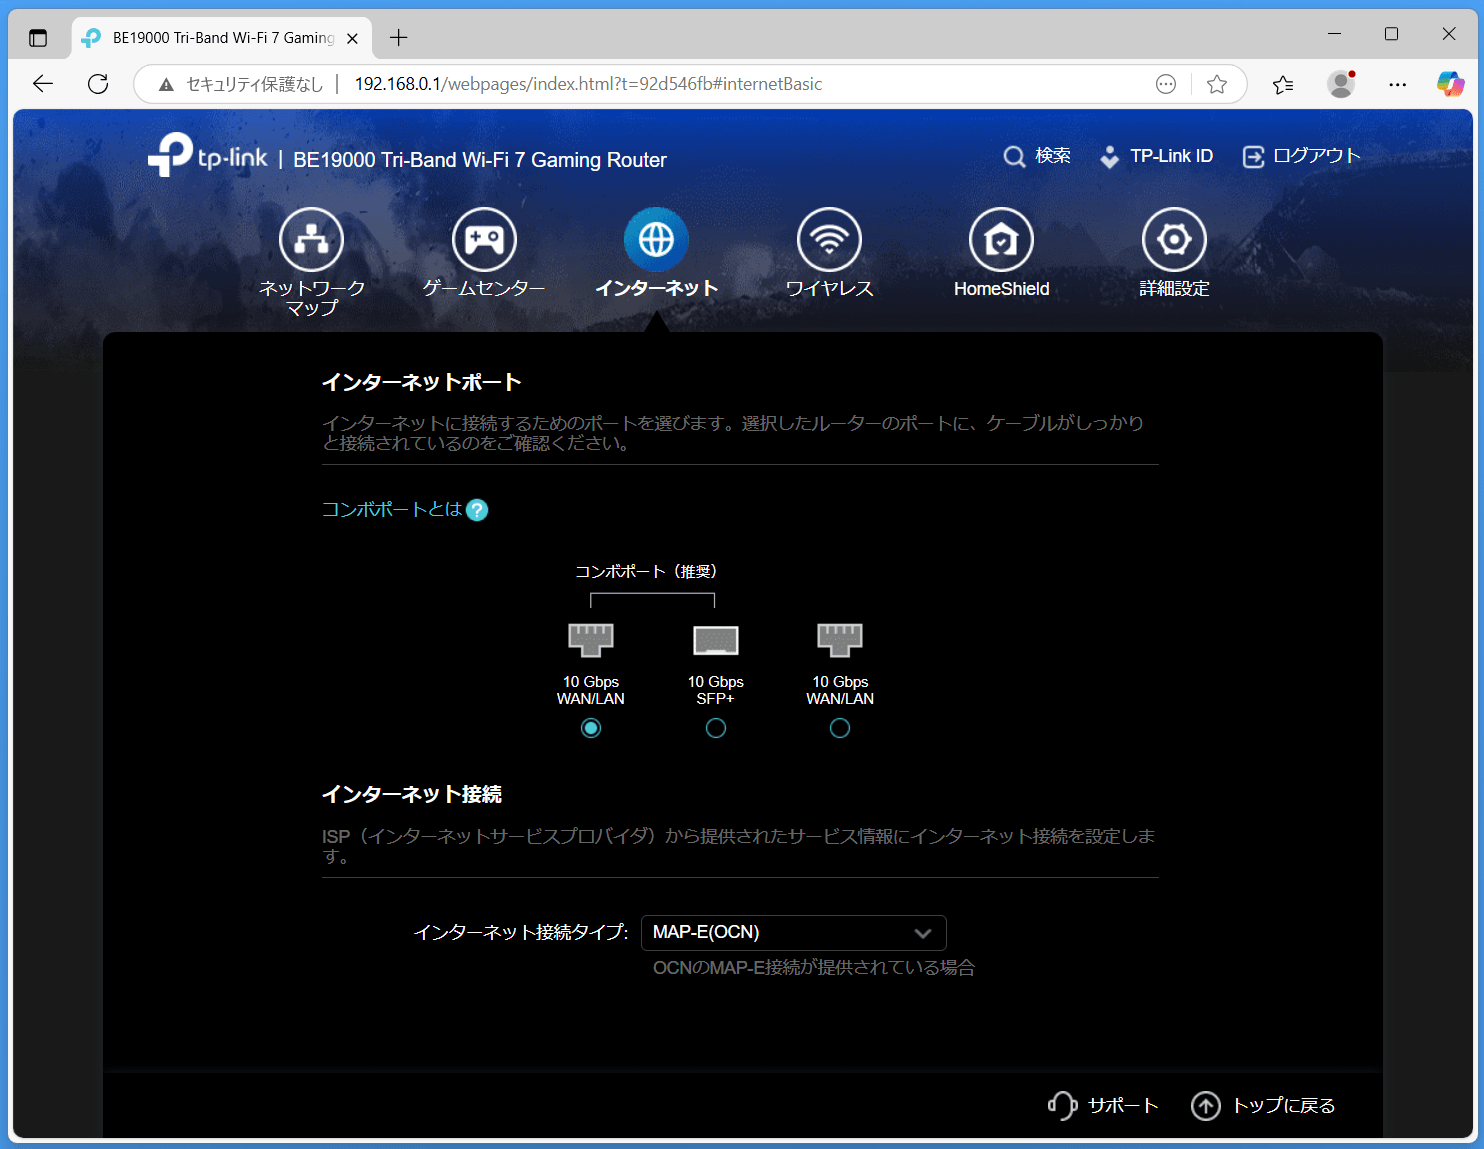Close the BE19000 browser tab
The height and width of the screenshot is (1149, 1484).
352,38
